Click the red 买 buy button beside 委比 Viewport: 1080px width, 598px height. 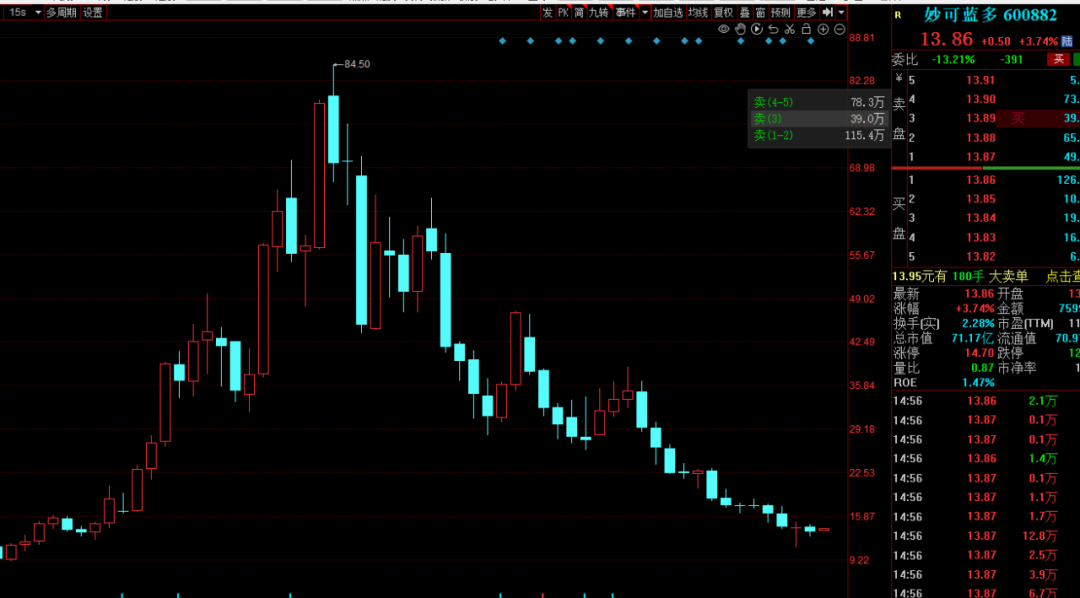click(x=1057, y=59)
